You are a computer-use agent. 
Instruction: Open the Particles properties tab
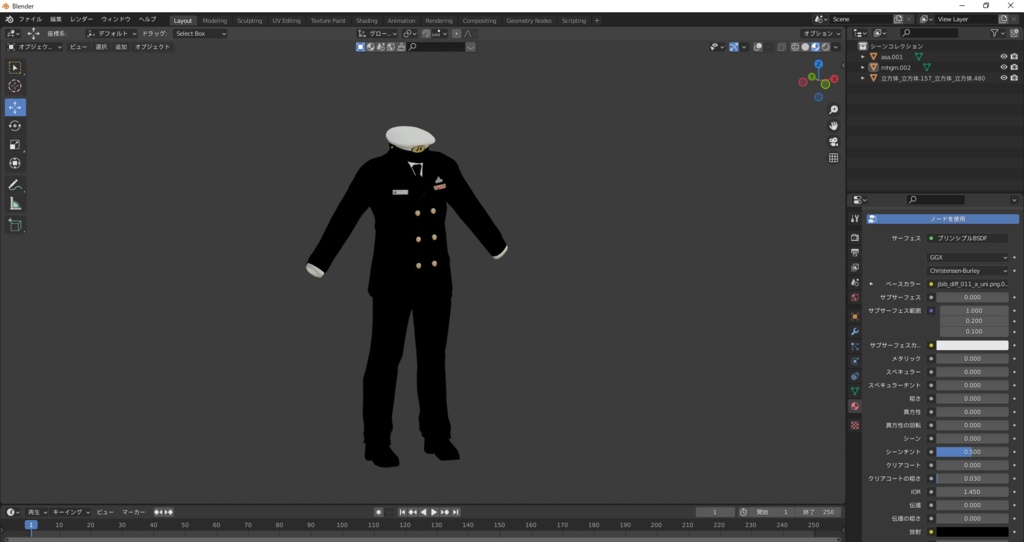(855, 346)
